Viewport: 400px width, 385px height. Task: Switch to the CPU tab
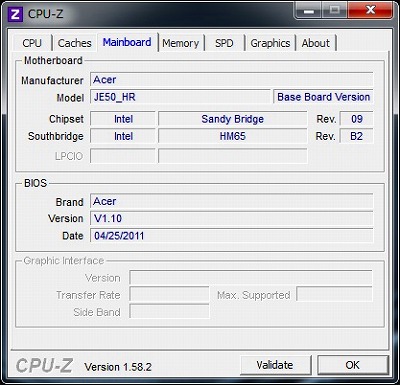pos(32,43)
